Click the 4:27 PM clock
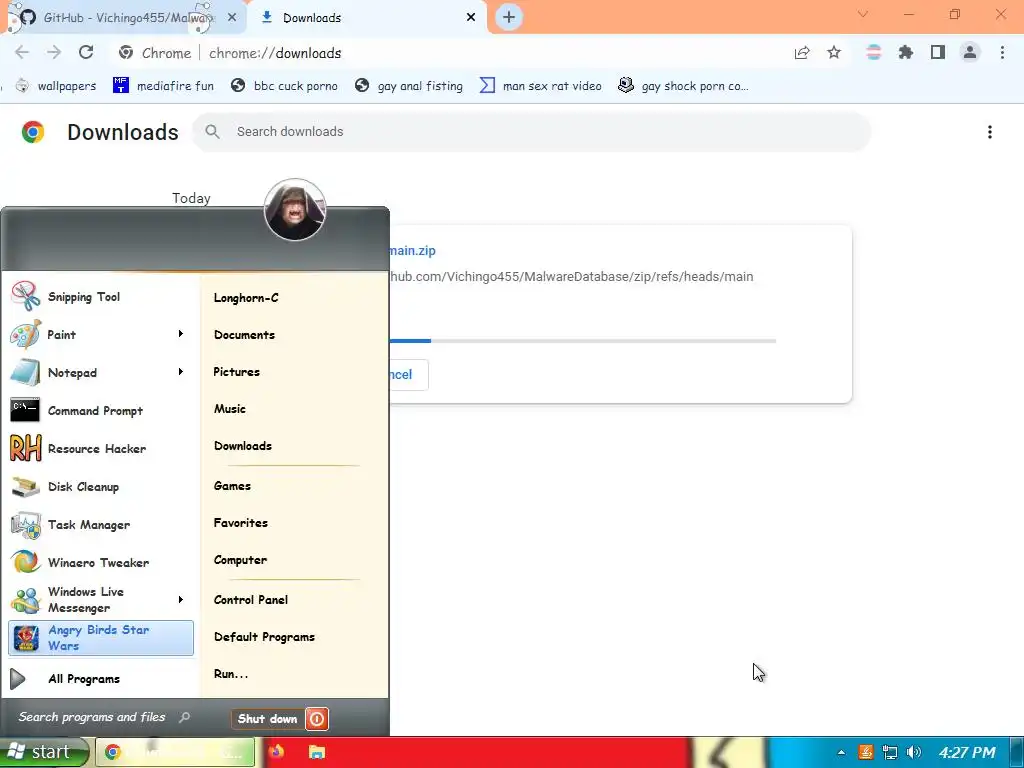Image resolution: width=1024 pixels, height=768 pixels. tap(967, 752)
